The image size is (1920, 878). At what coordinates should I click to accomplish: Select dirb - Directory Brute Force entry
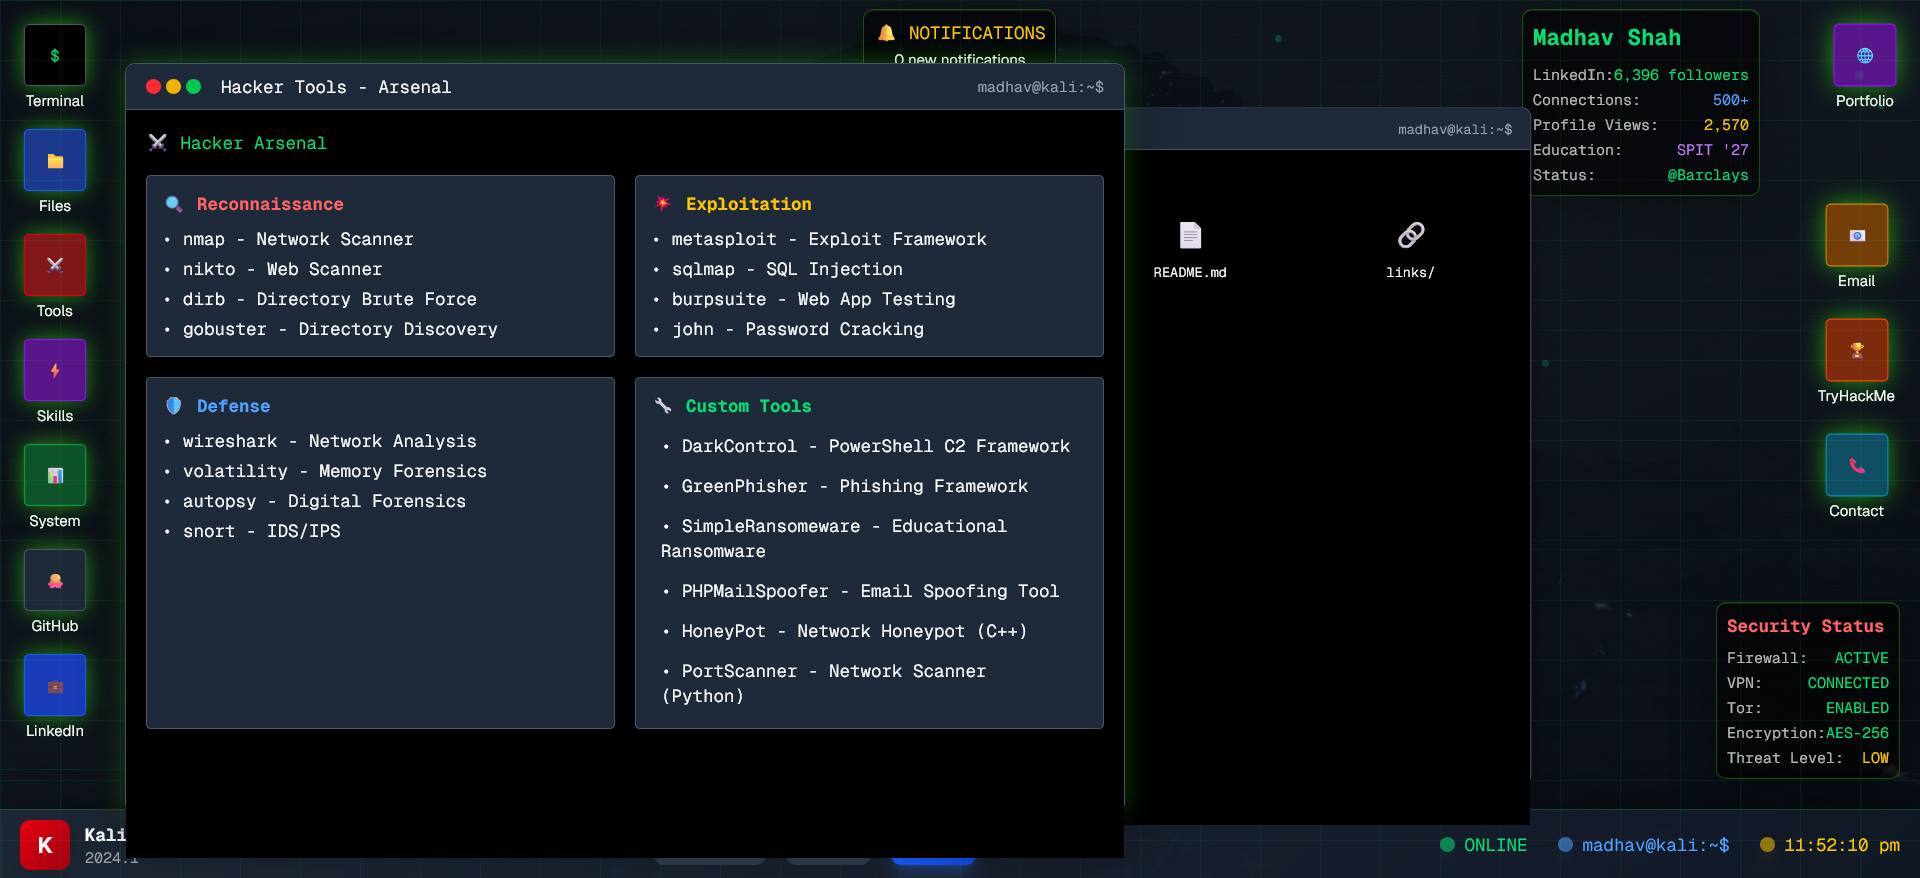click(x=329, y=299)
